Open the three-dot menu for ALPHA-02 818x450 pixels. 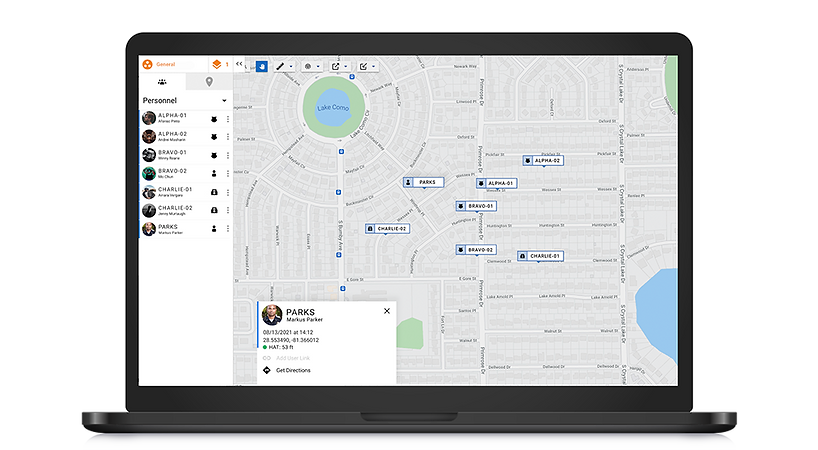click(228, 137)
